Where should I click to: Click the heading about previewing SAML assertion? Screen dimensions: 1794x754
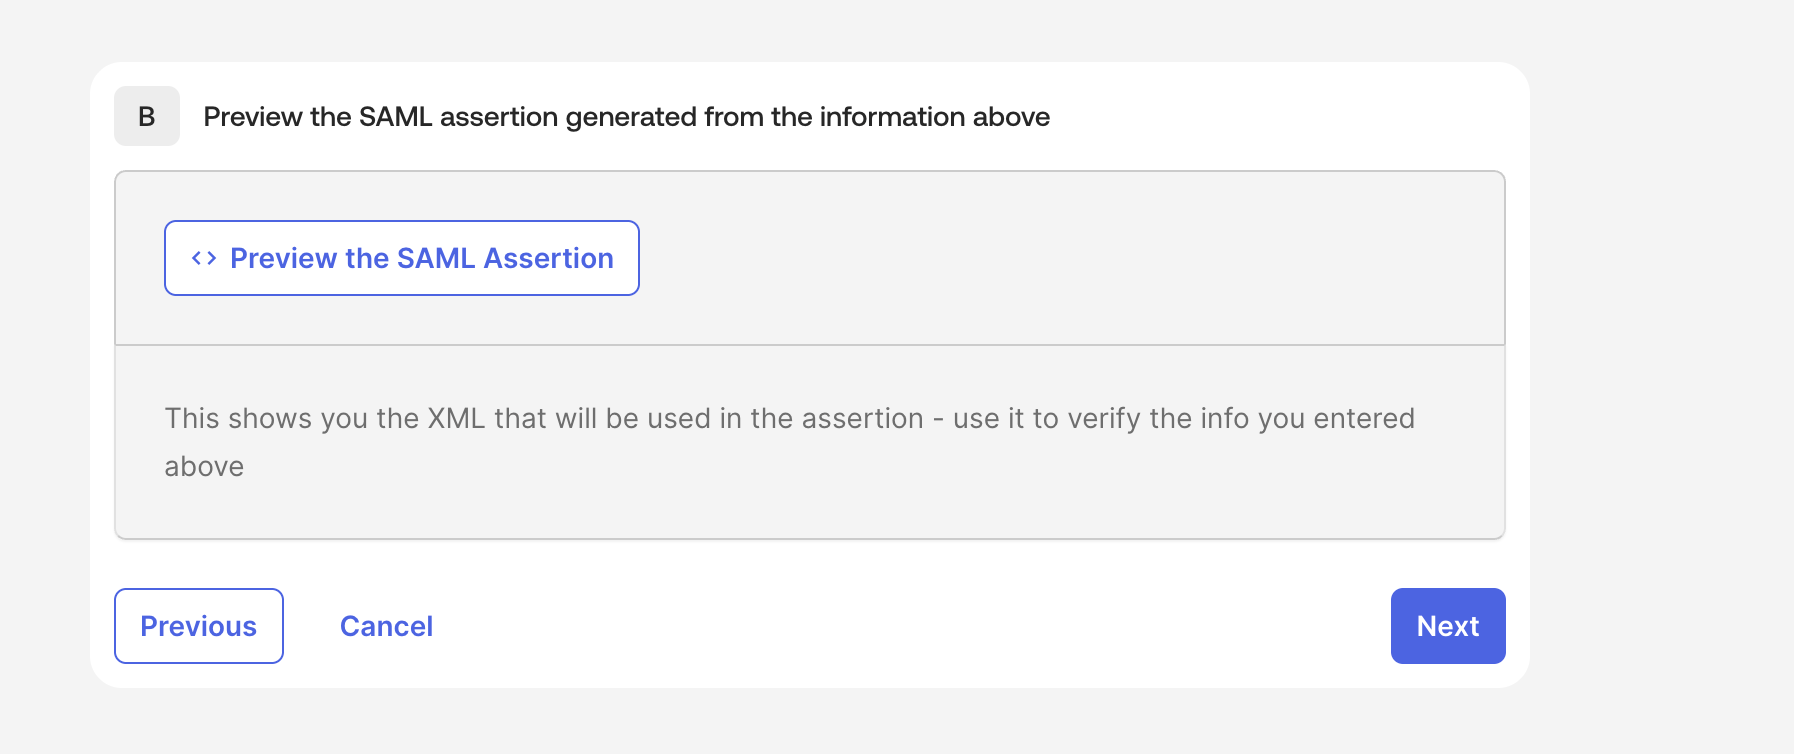[x=626, y=117]
